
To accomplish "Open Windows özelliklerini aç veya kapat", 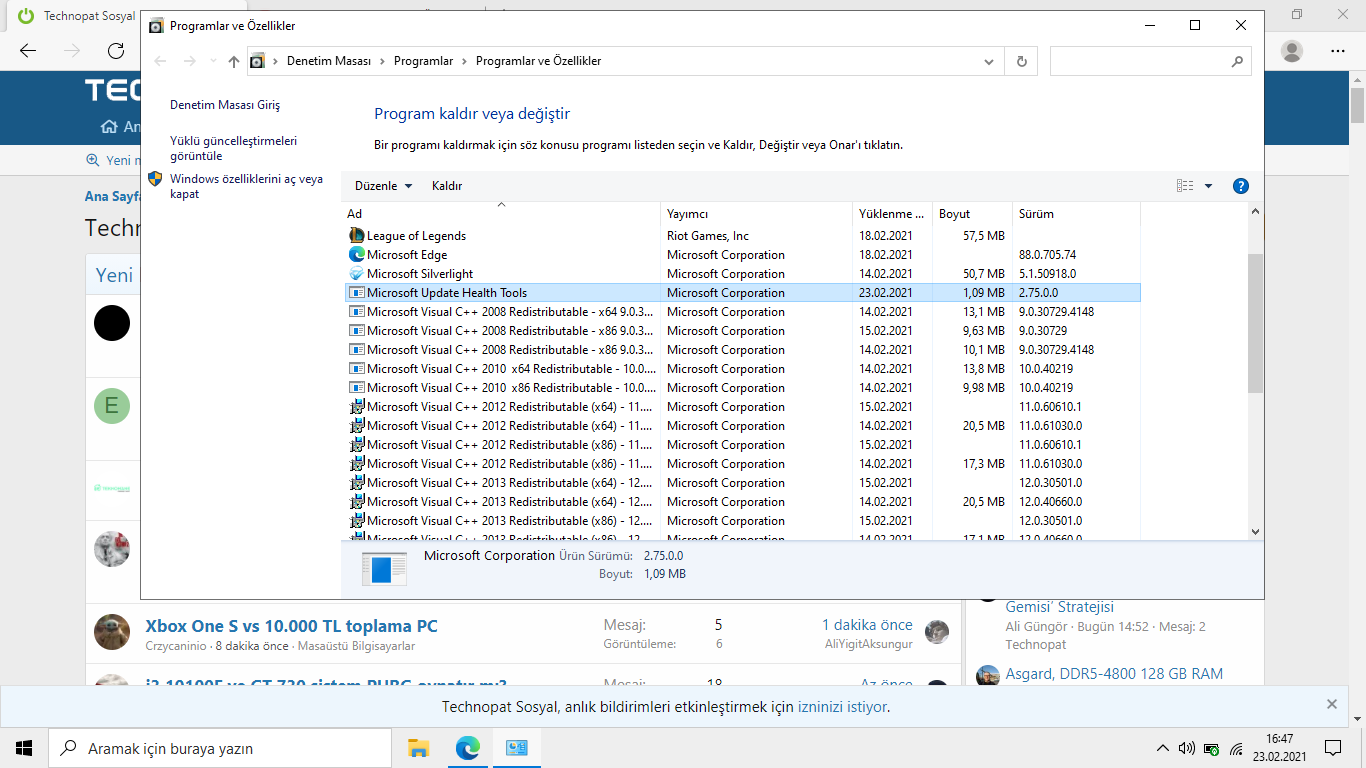I will (x=246, y=186).
